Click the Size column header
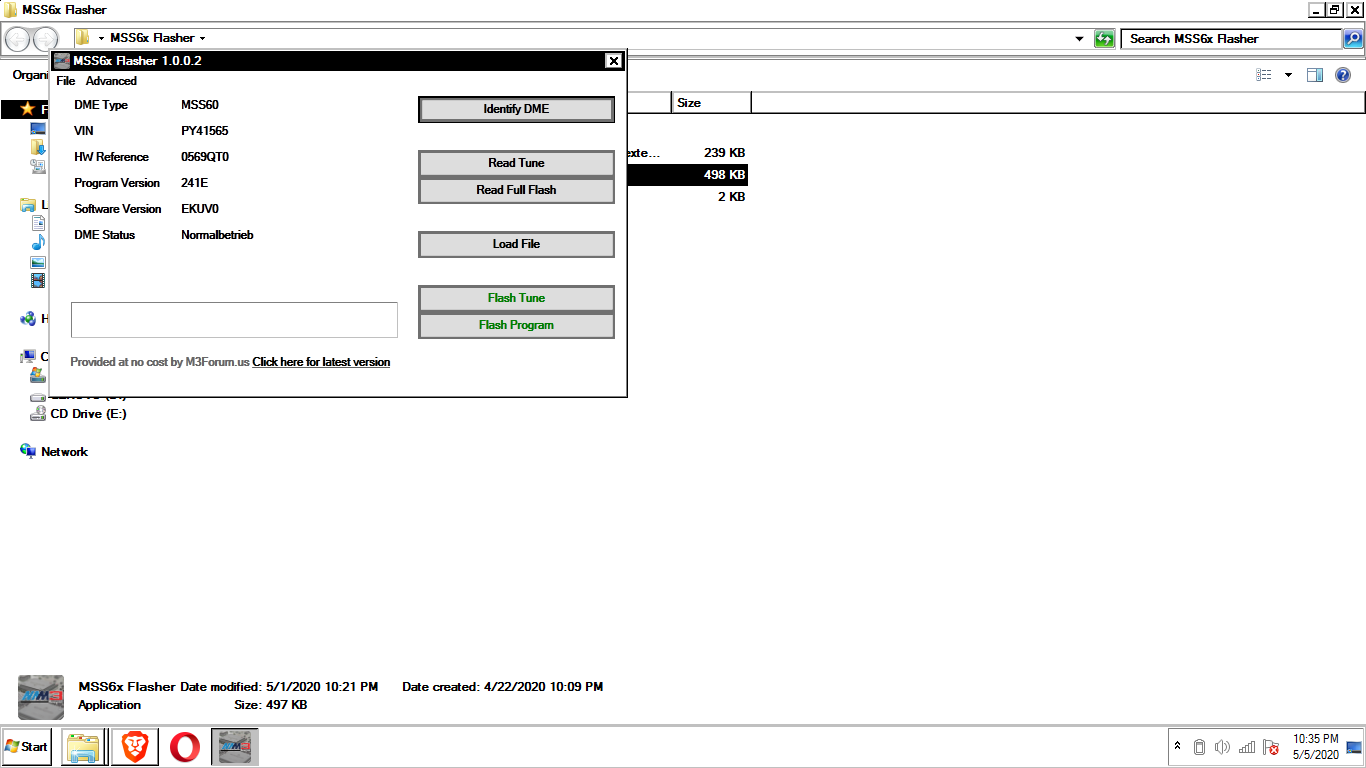The height and width of the screenshot is (768, 1366). pos(711,103)
